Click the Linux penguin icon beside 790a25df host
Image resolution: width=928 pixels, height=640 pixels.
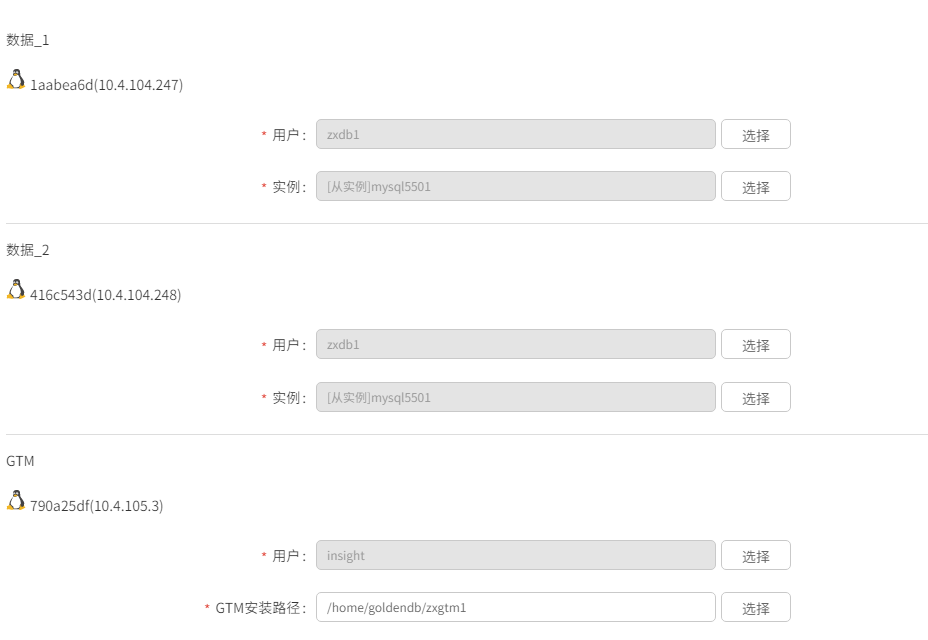pos(16,500)
